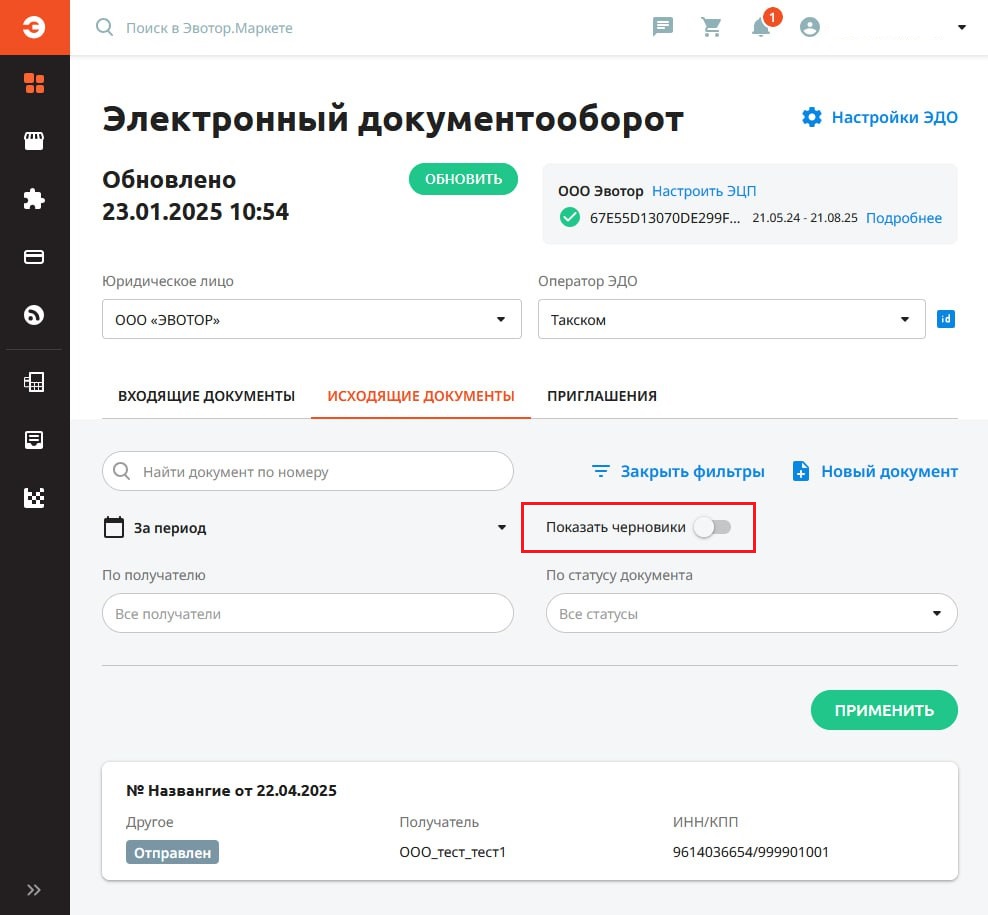Click the green certificate check icon
This screenshot has width=988, height=915.
tap(570, 217)
